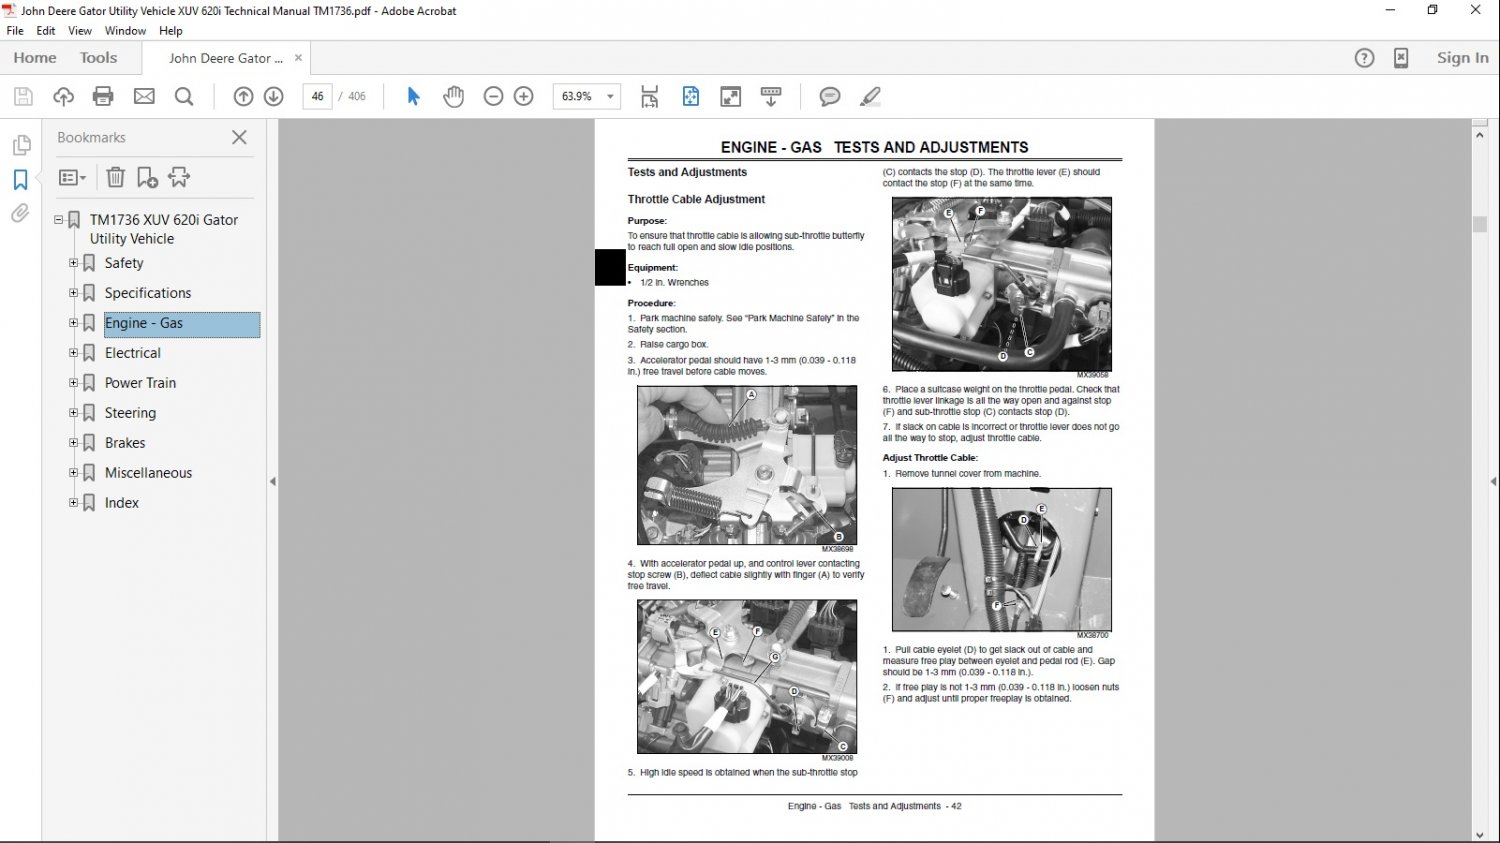This screenshot has height=843, width=1500.
Task: Switch to the Tools tab
Action: click(97, 57)
